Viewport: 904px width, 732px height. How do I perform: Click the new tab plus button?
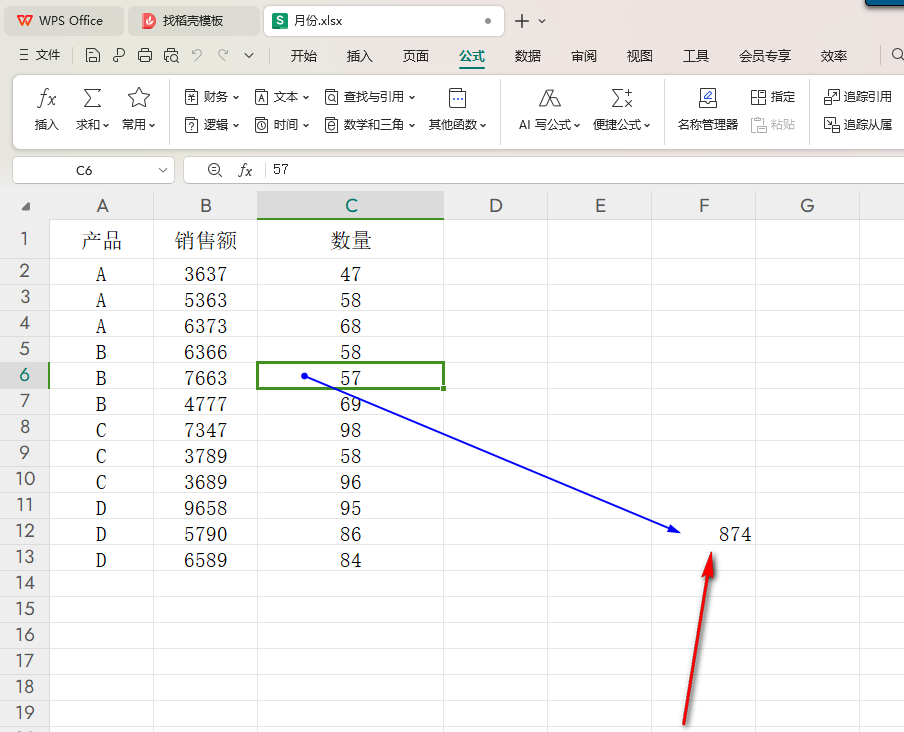tap(522, 21)
